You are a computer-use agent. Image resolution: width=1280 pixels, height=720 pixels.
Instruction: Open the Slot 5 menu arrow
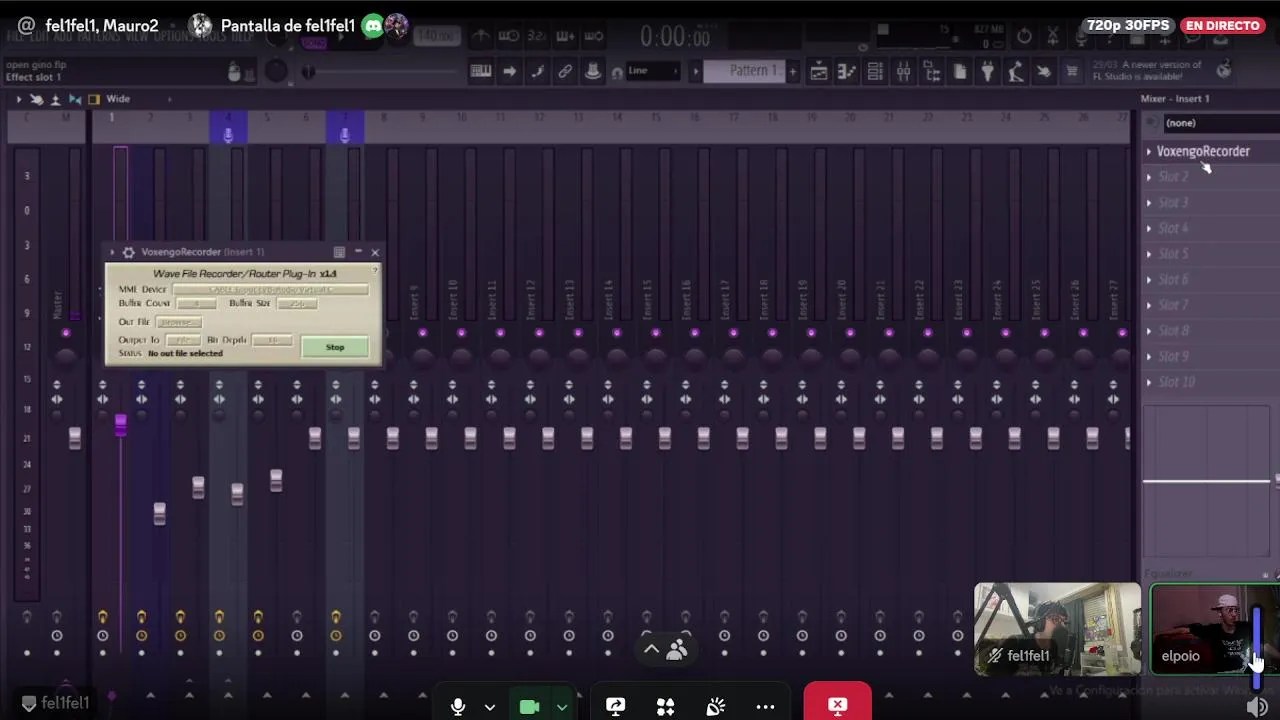coord(1148,254)
